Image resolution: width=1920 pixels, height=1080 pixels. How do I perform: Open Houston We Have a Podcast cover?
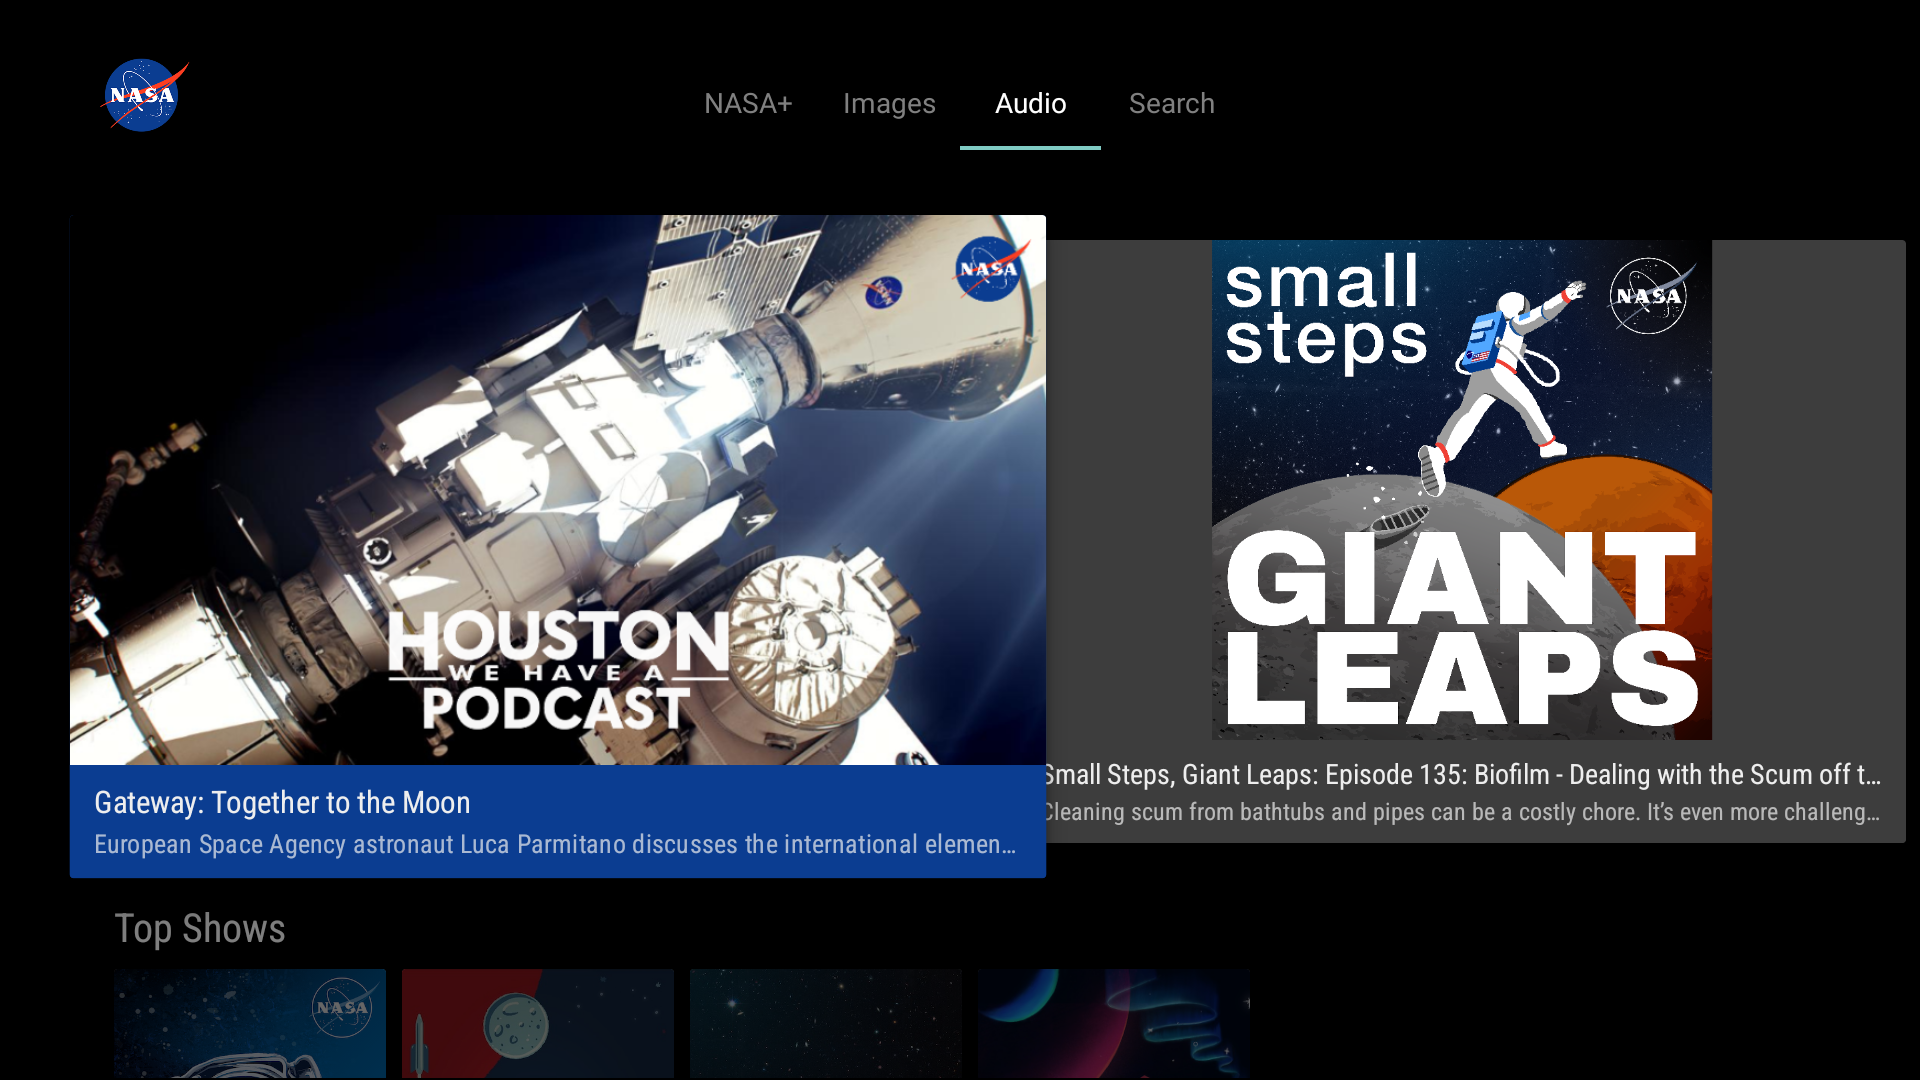tap(557, 490)
